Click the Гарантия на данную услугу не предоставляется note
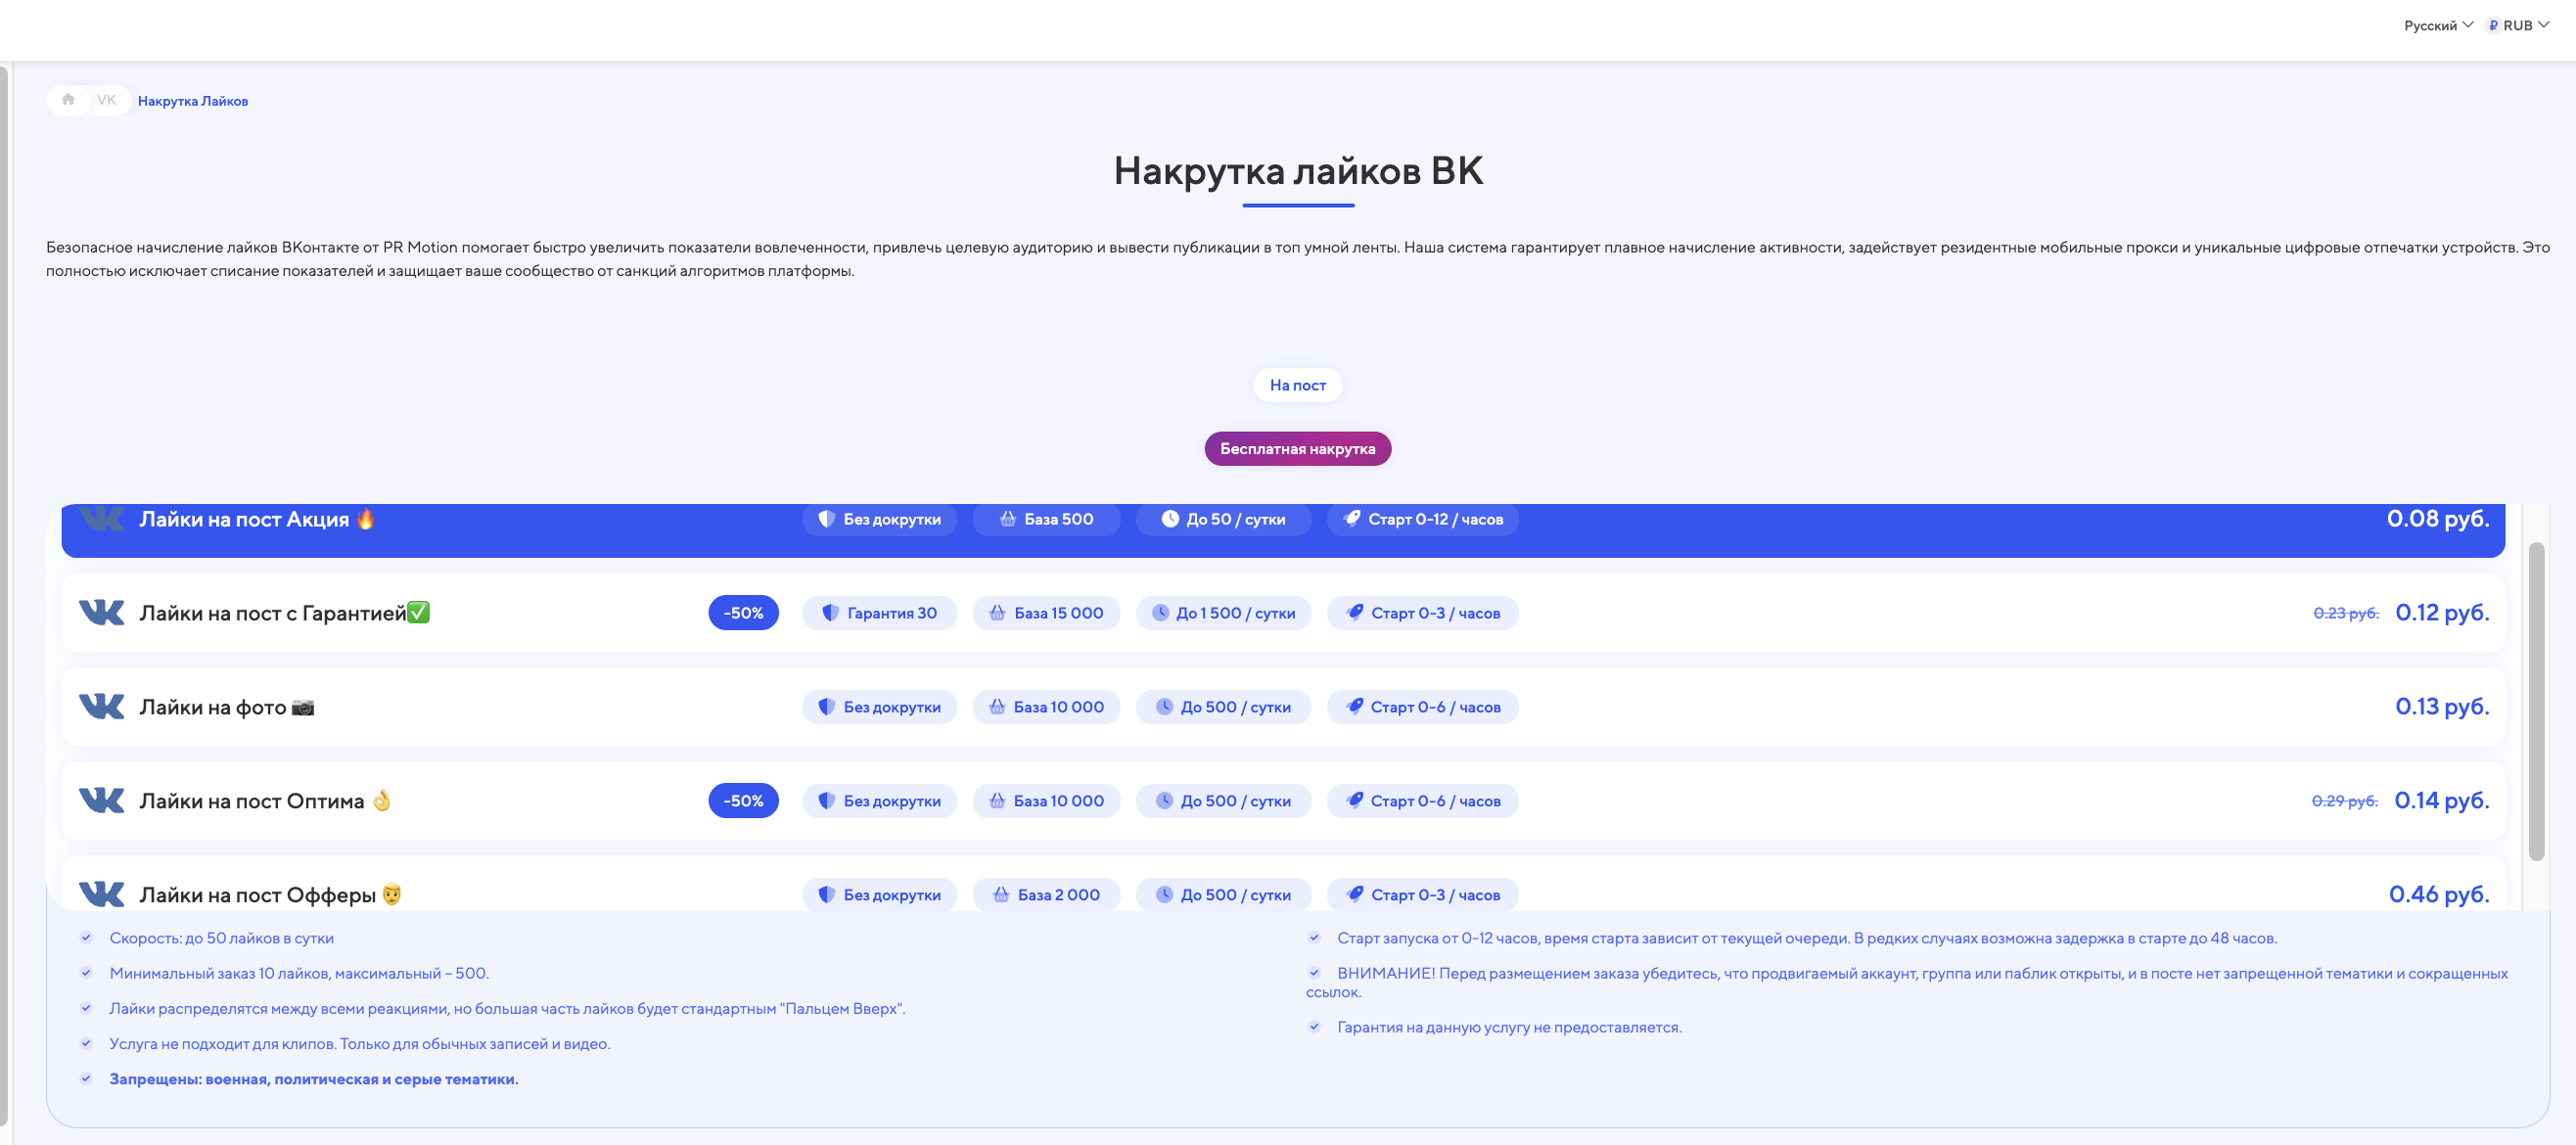The image size is (2576, 1145). tap(1509, 1027)
